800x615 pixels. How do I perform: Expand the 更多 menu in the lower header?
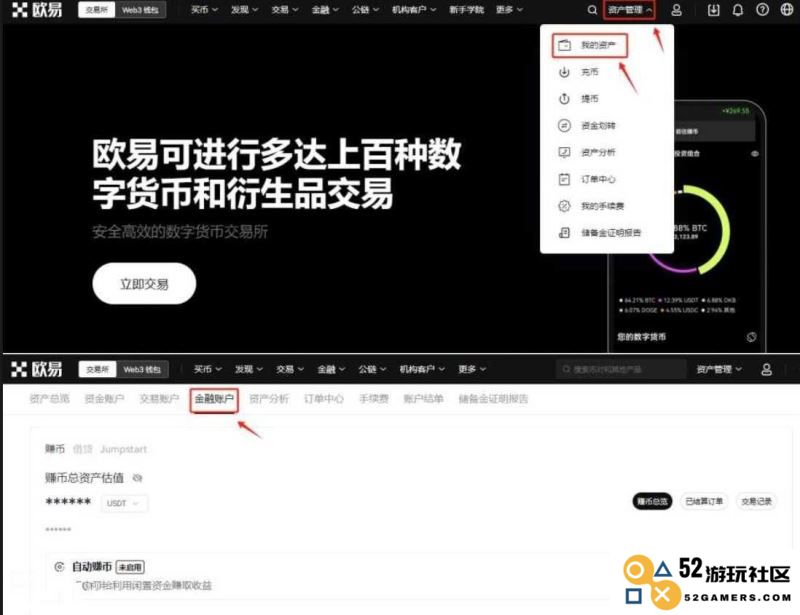(472, 369)
